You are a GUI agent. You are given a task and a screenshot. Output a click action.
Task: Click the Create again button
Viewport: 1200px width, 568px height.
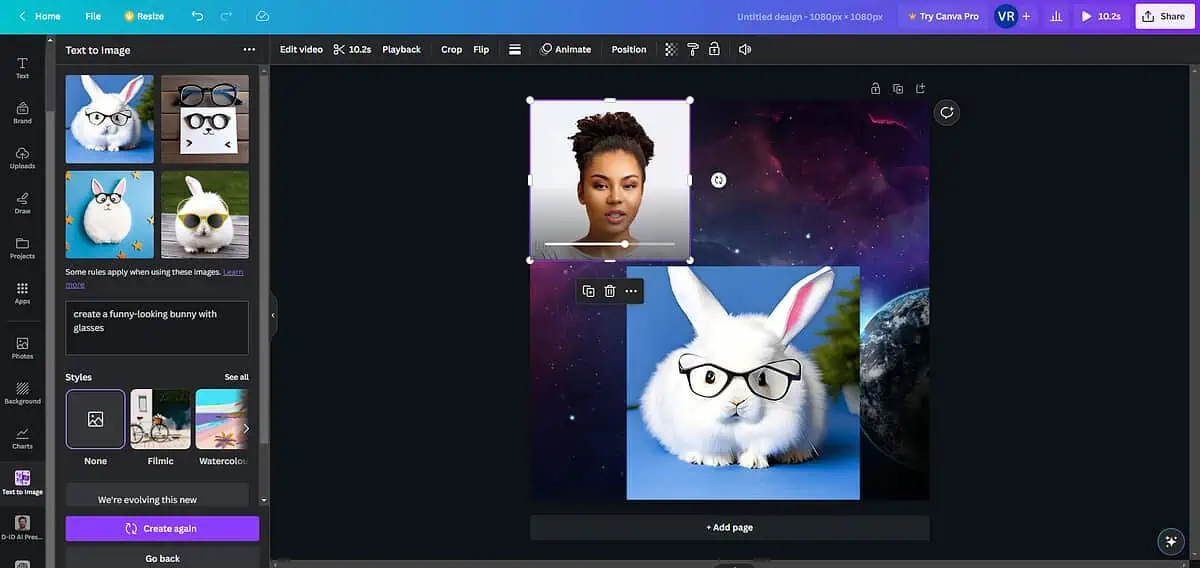[162, 528]
